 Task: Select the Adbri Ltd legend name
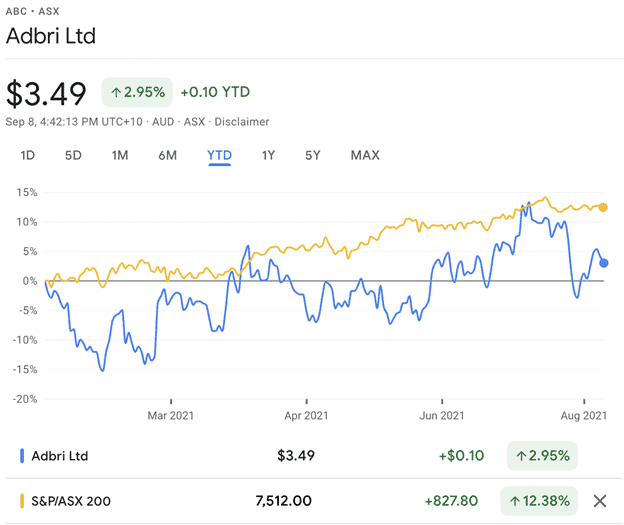[60, 456]
